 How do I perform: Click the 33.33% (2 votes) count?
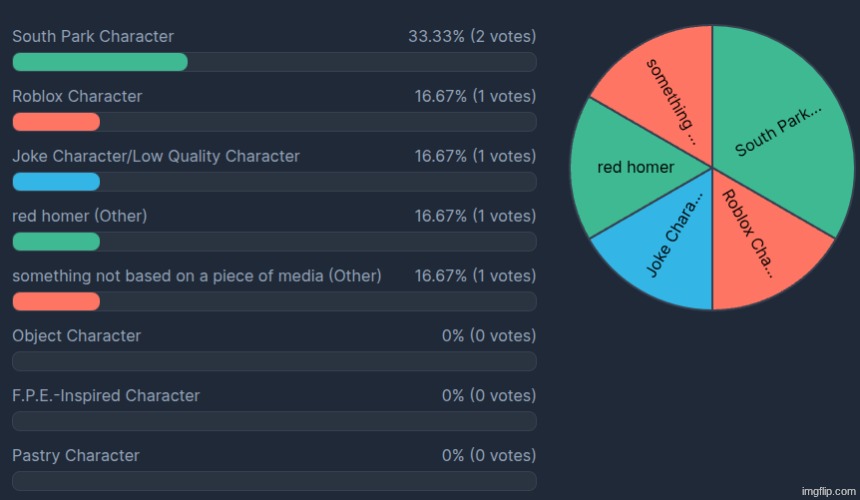coord(472,36)
